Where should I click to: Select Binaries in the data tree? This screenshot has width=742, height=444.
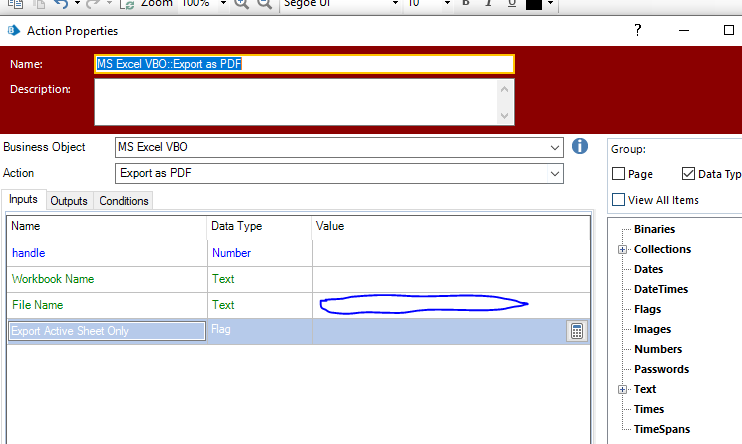(x=654, y=229)
